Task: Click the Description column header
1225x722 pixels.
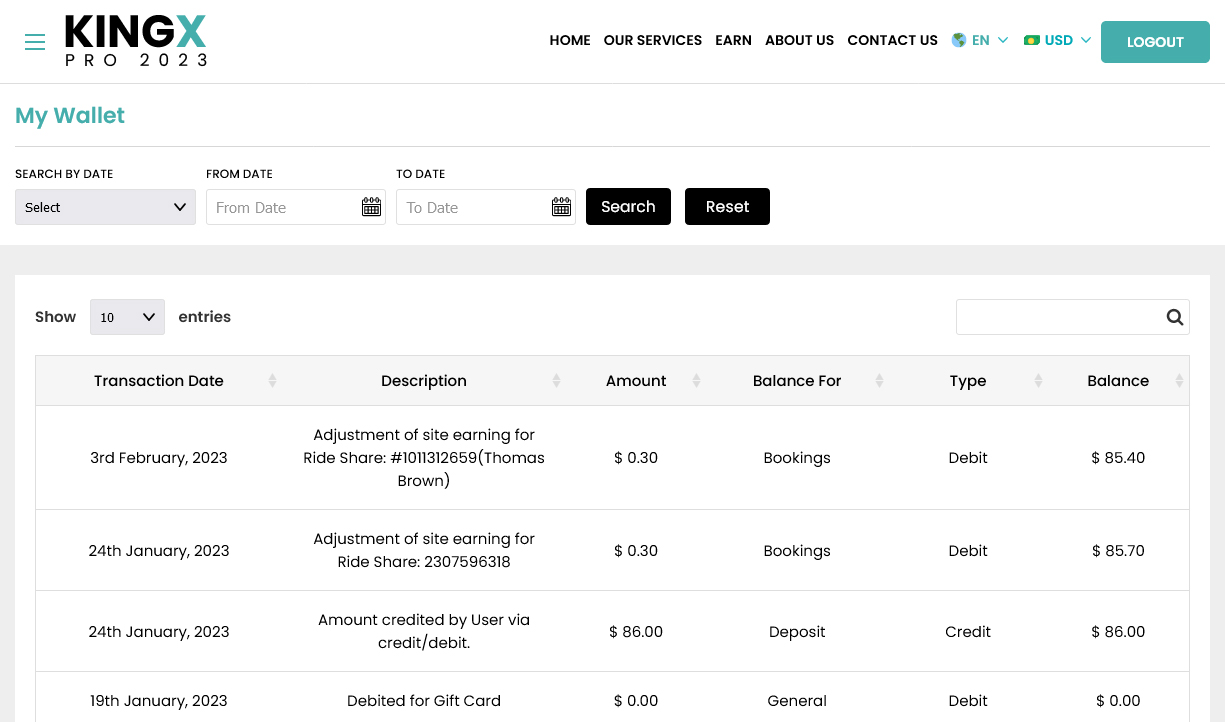Action: (x=424, y=381)
